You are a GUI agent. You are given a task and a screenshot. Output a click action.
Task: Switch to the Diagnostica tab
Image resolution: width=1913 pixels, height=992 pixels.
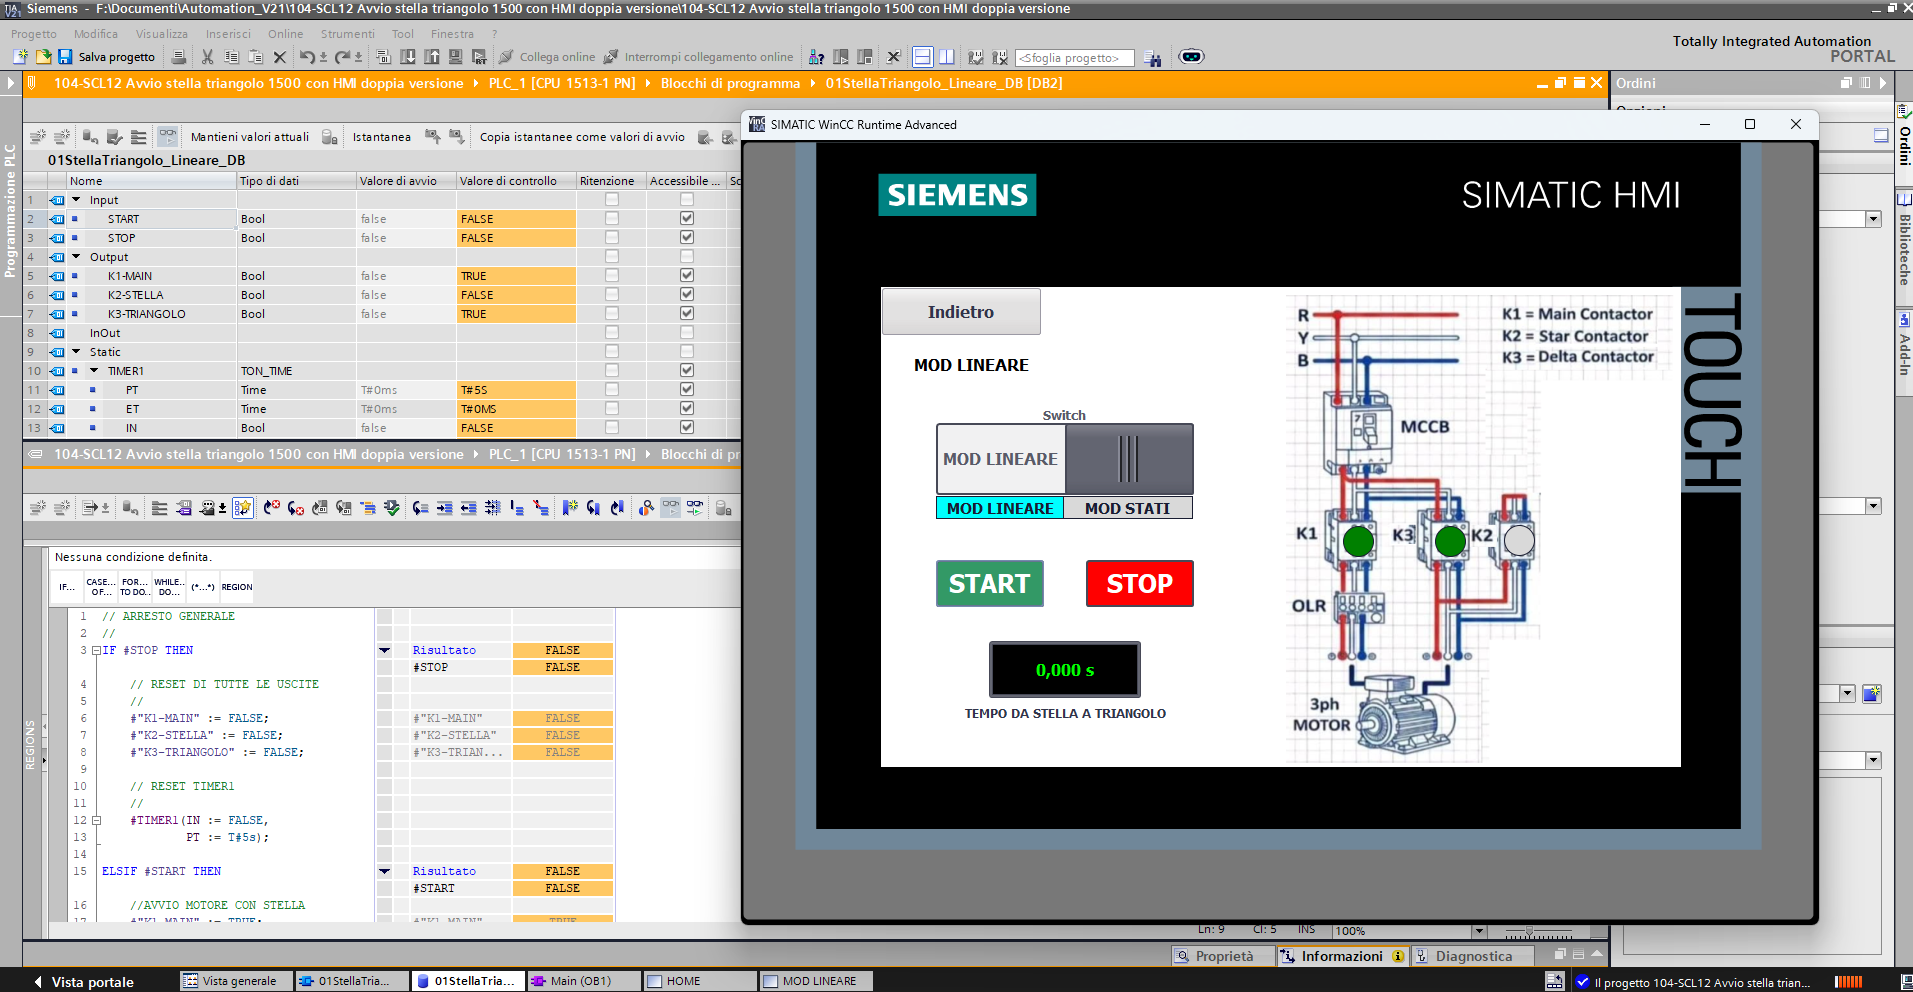pyautogui.click(x=1472, y=956)
